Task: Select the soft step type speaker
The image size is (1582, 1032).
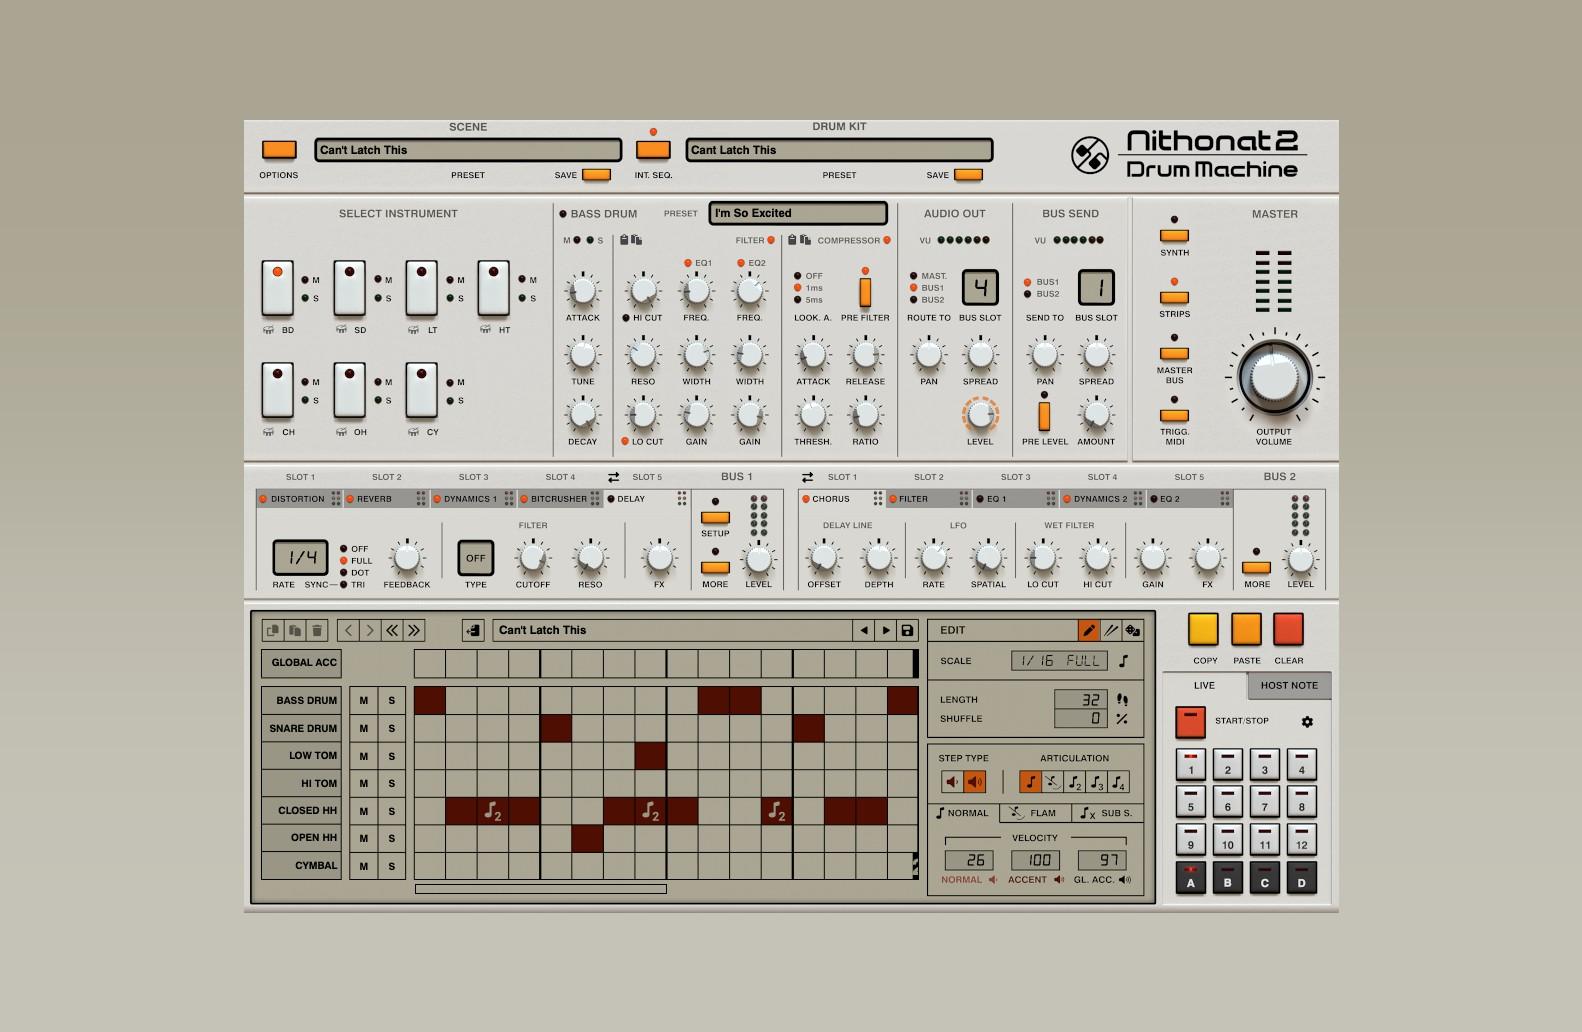Action: click(x=952, y=782)
